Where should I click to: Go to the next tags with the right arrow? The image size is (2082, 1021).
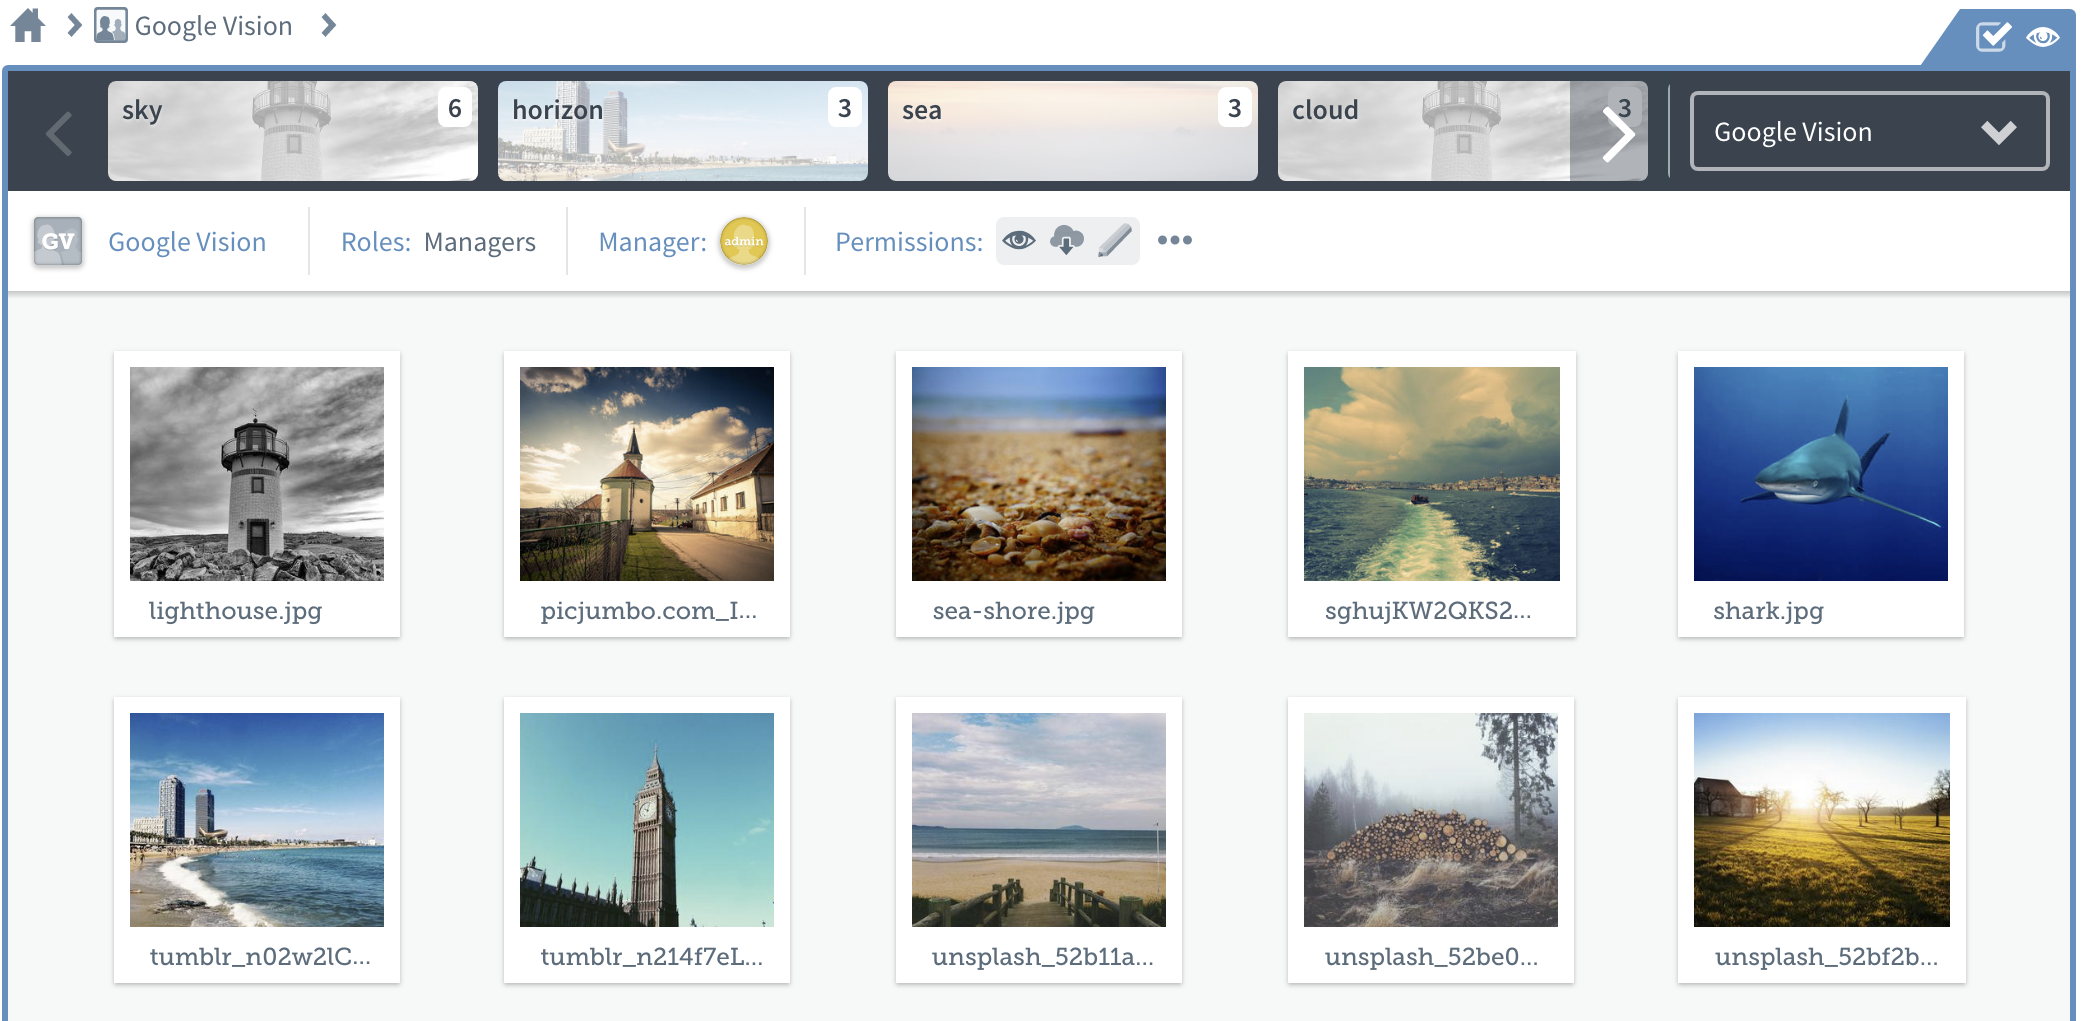coord(1618,133)
